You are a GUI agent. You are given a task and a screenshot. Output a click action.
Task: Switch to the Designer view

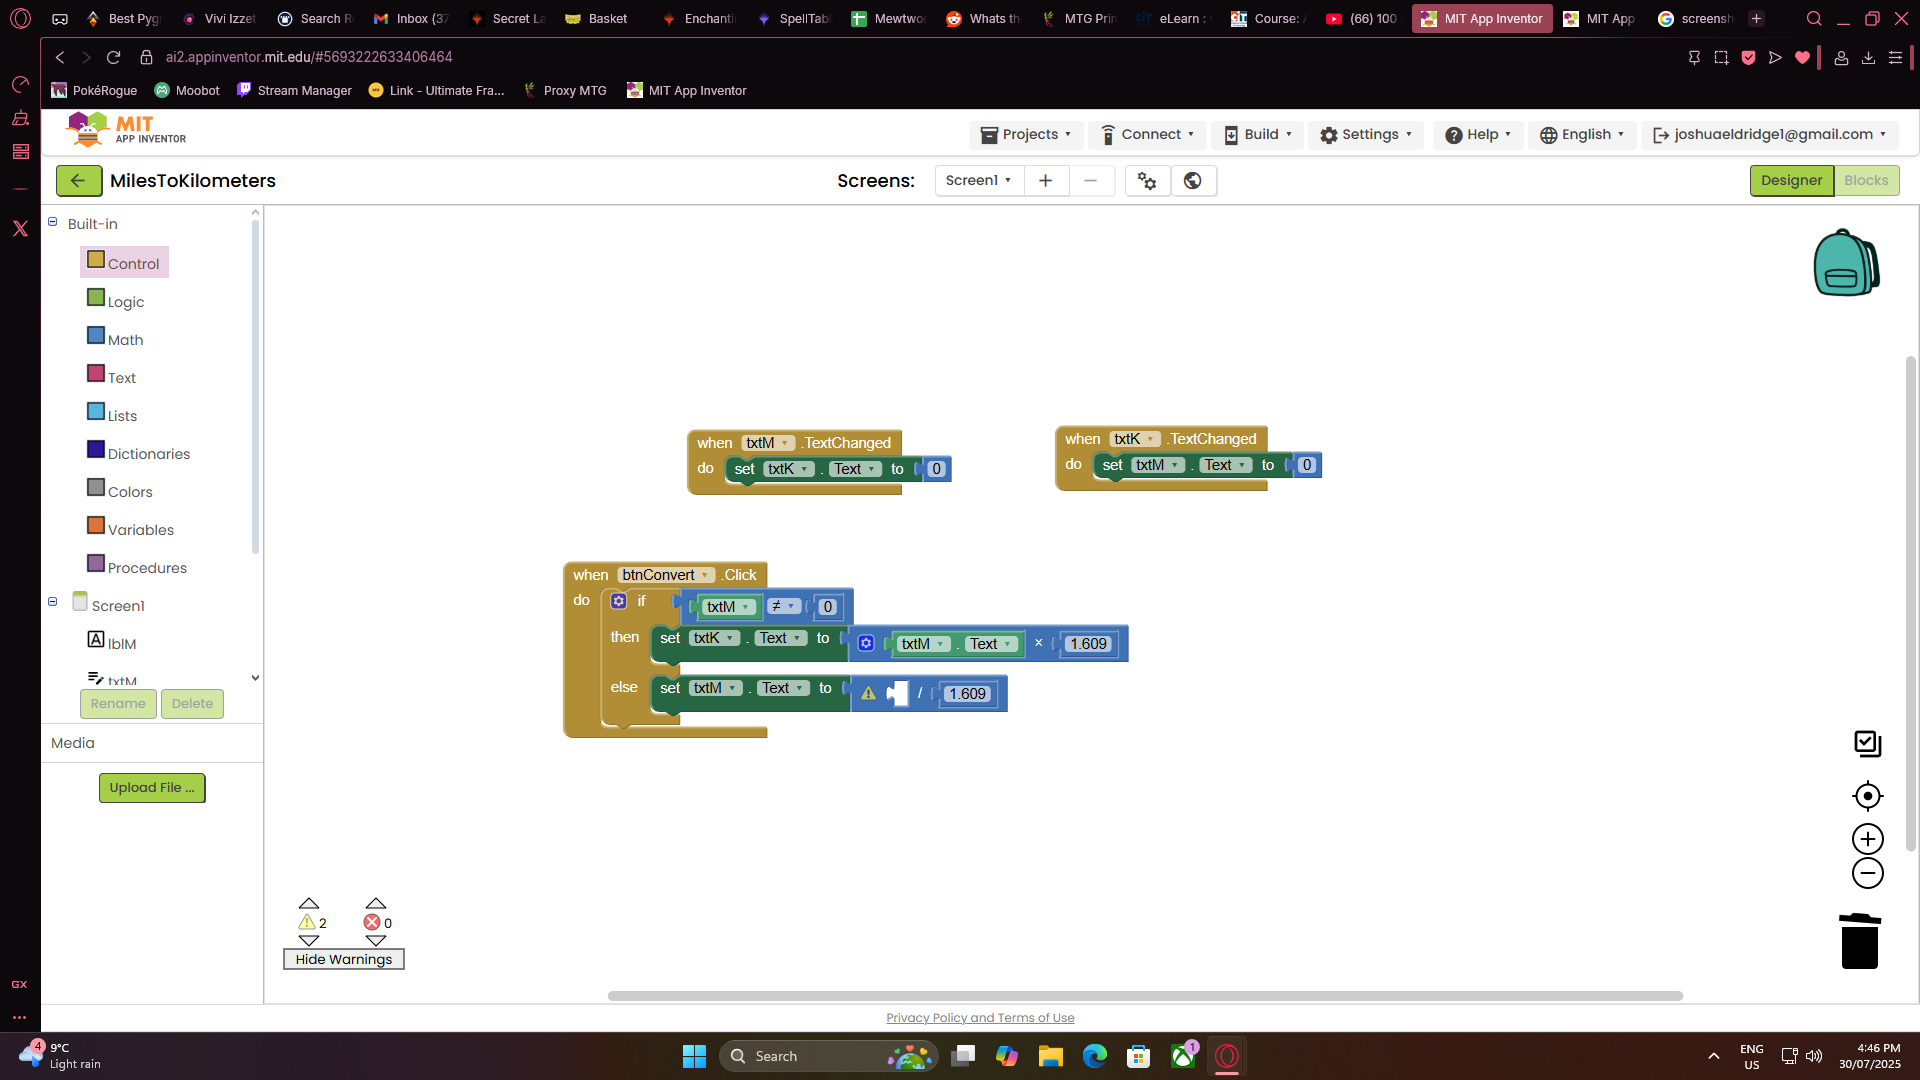(1790, 181)
